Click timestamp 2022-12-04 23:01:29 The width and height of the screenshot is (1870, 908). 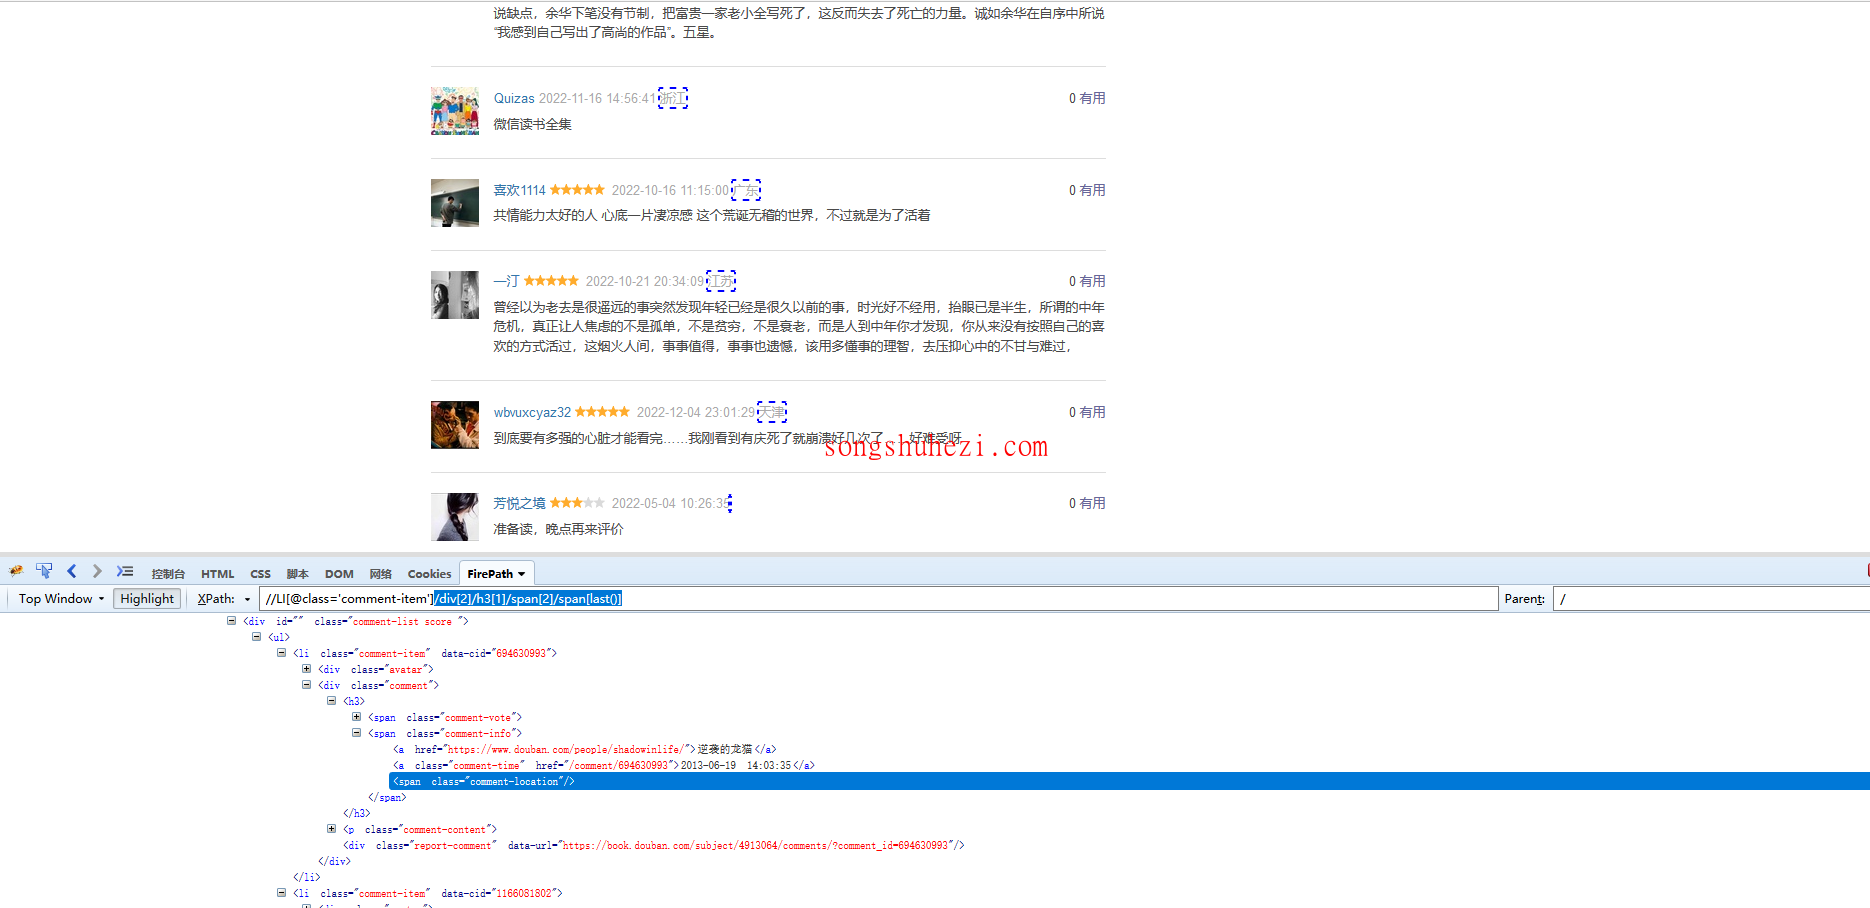click(695, 412)
